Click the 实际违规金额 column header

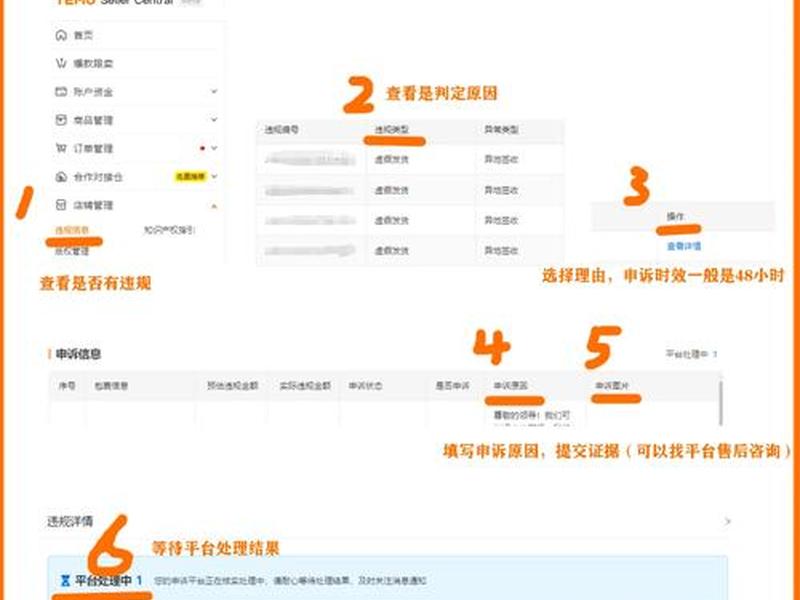[x=305, y=386]
